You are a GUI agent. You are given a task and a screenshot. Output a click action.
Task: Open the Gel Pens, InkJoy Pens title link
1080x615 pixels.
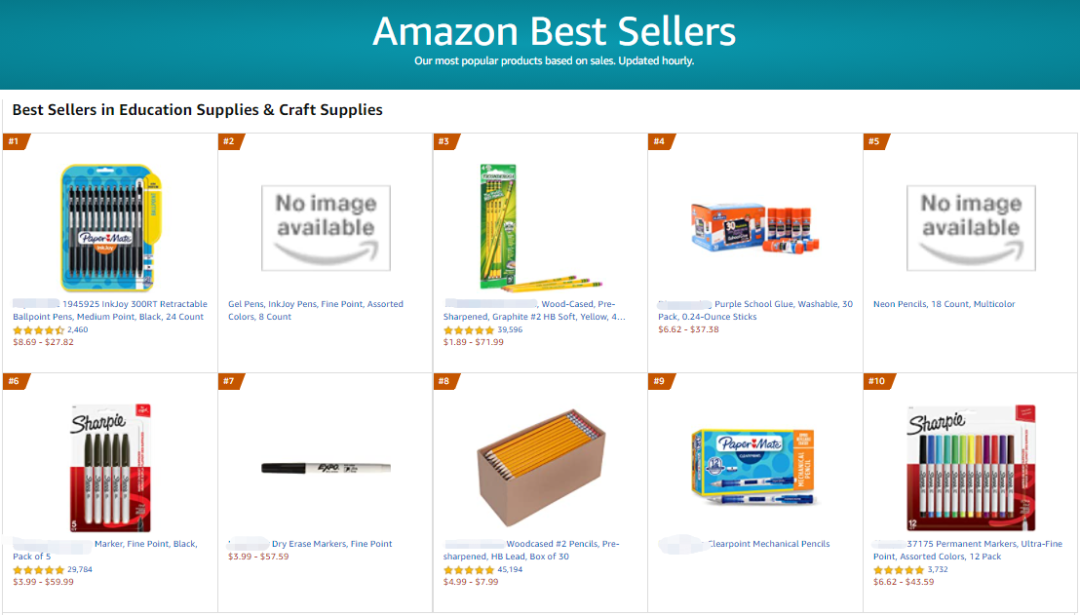[315, 310]
